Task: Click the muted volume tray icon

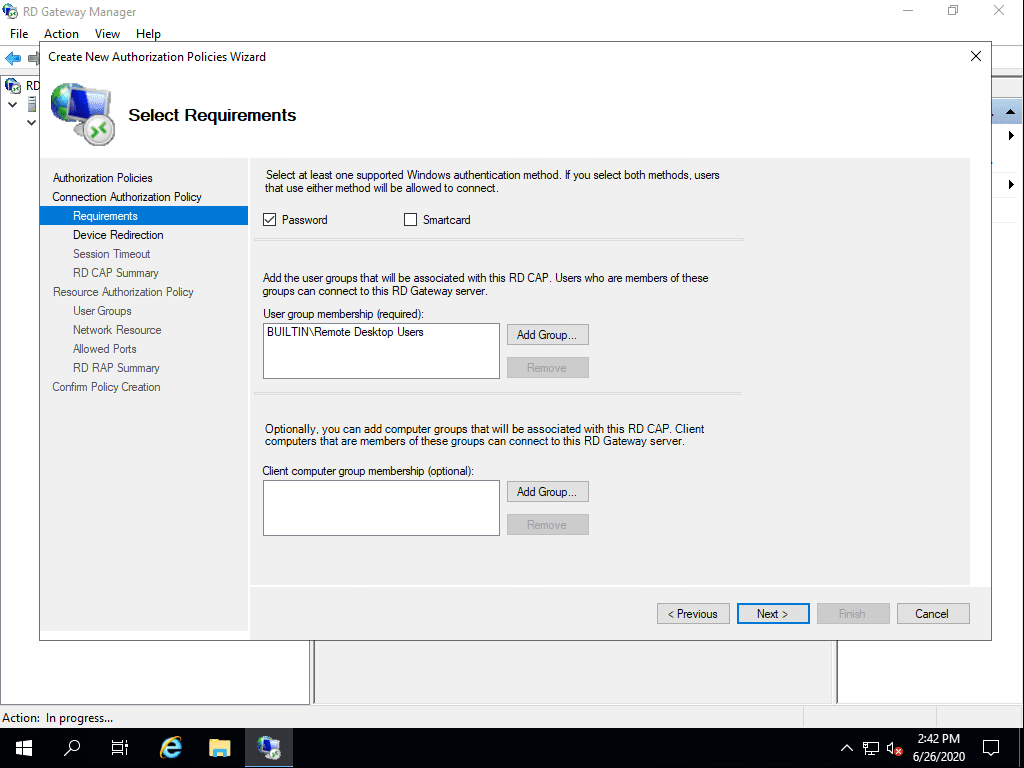Action: click(895, 748)
